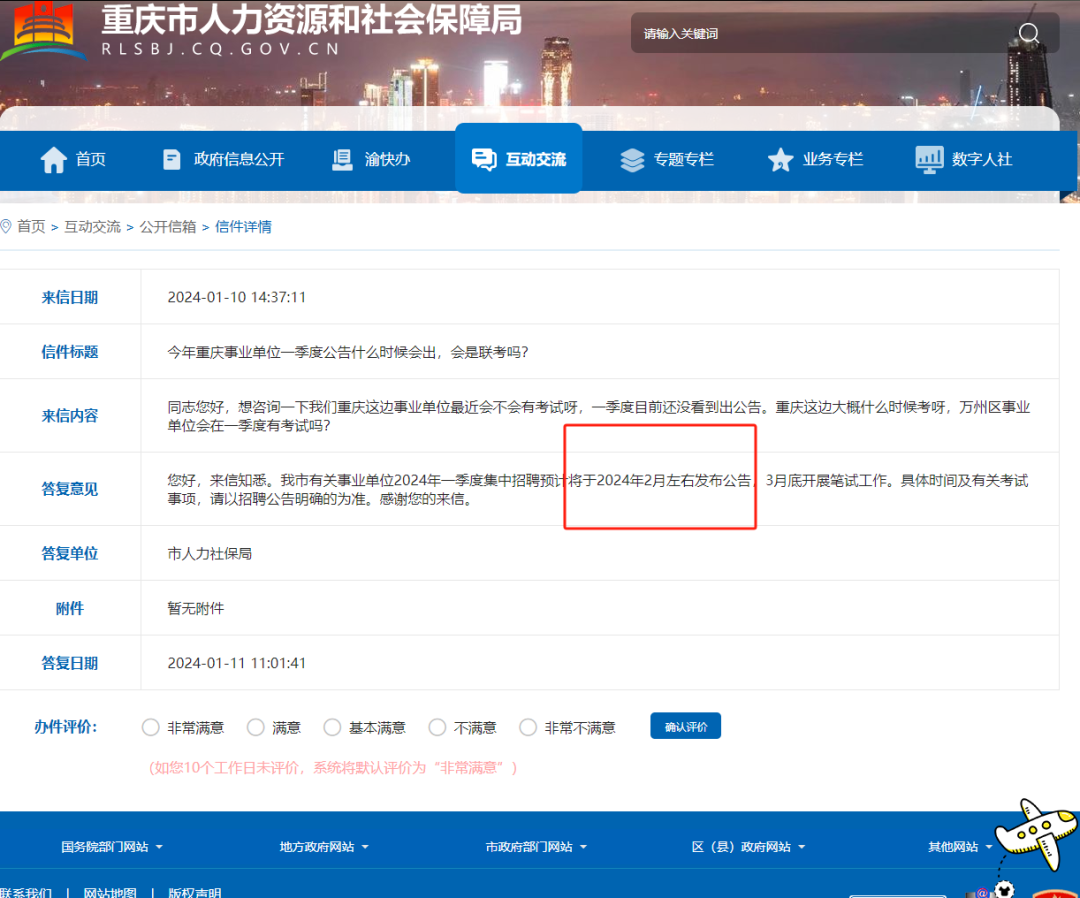This screenshot has height=898, width=1080.
Task: Focus the 请输入关键词 search field
Action: pyautogui.click(x=823, y=33)
